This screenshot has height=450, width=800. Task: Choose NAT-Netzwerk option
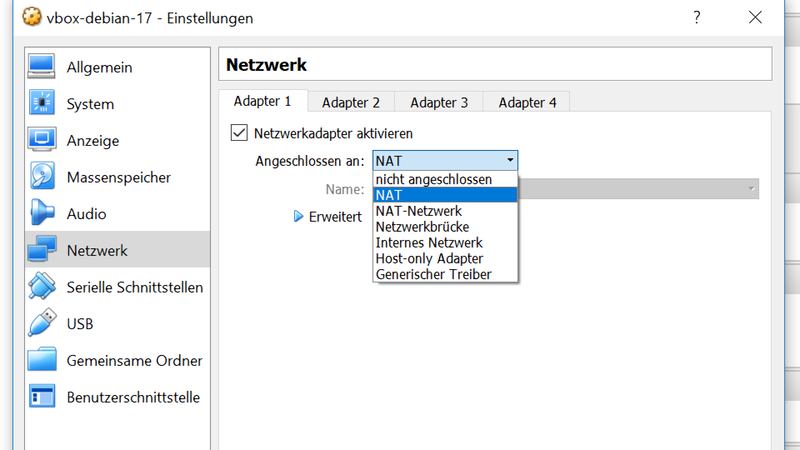tap(445, 211)
